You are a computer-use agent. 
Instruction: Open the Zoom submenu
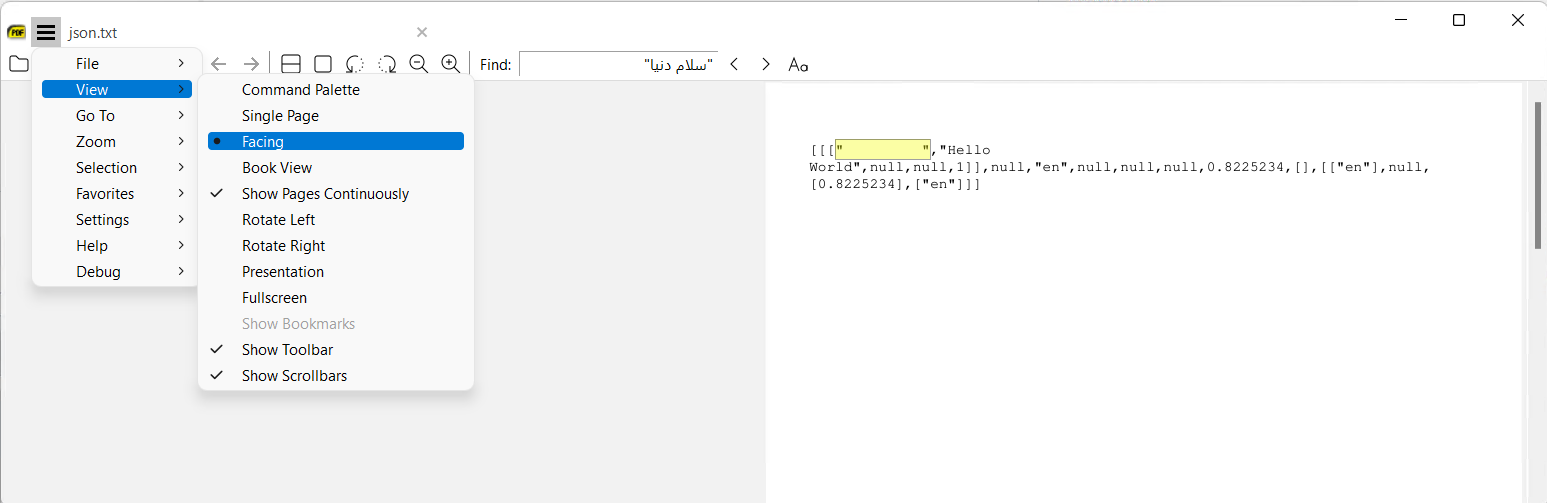coord(117,141)
